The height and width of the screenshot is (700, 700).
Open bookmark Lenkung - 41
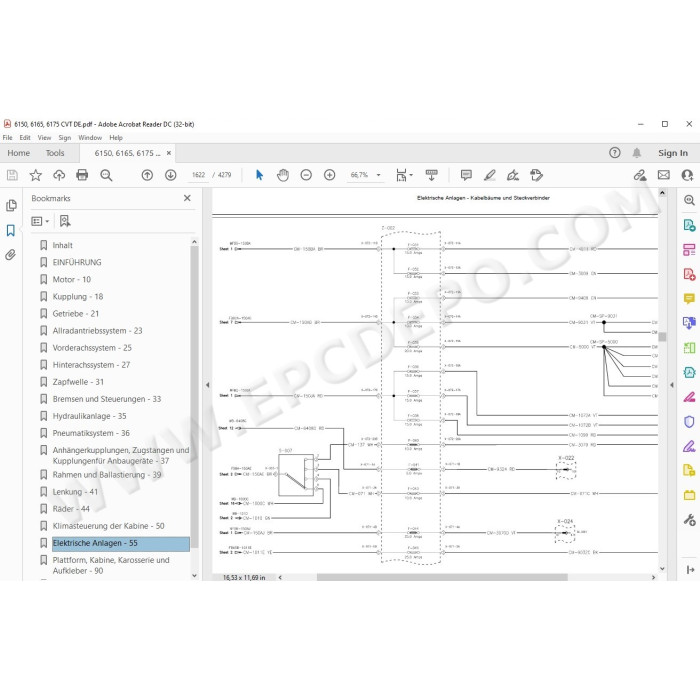coord(75,492)
